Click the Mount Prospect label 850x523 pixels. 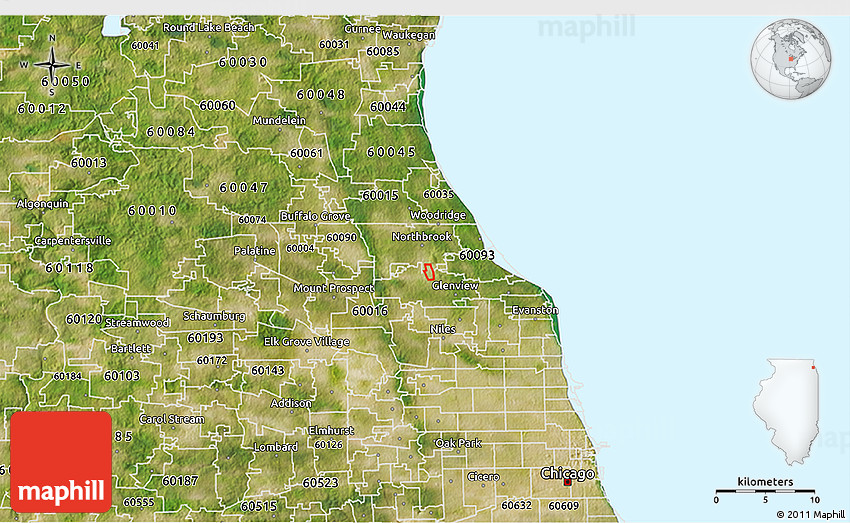point(333,288)
